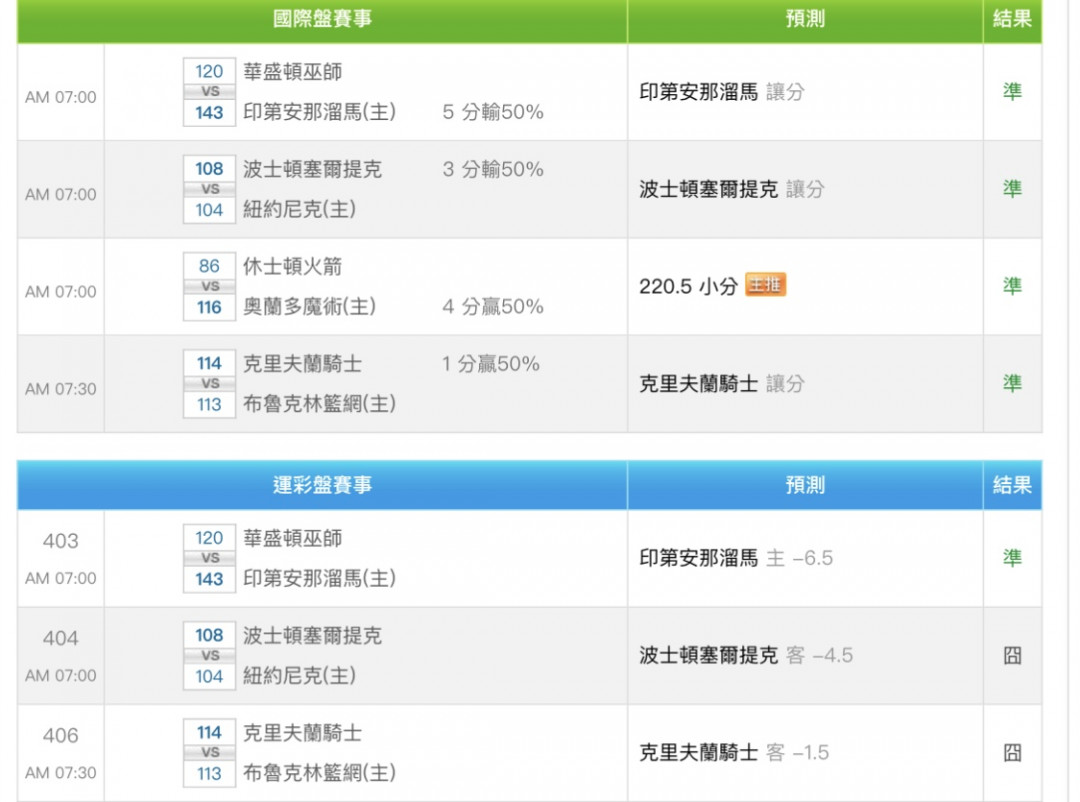Image resolution: width=1080 pixels, height=802 pixels.
Task: Click the 預測 header in the 國際盤 table
Action: pyautogui.click(x=805, y=19)
